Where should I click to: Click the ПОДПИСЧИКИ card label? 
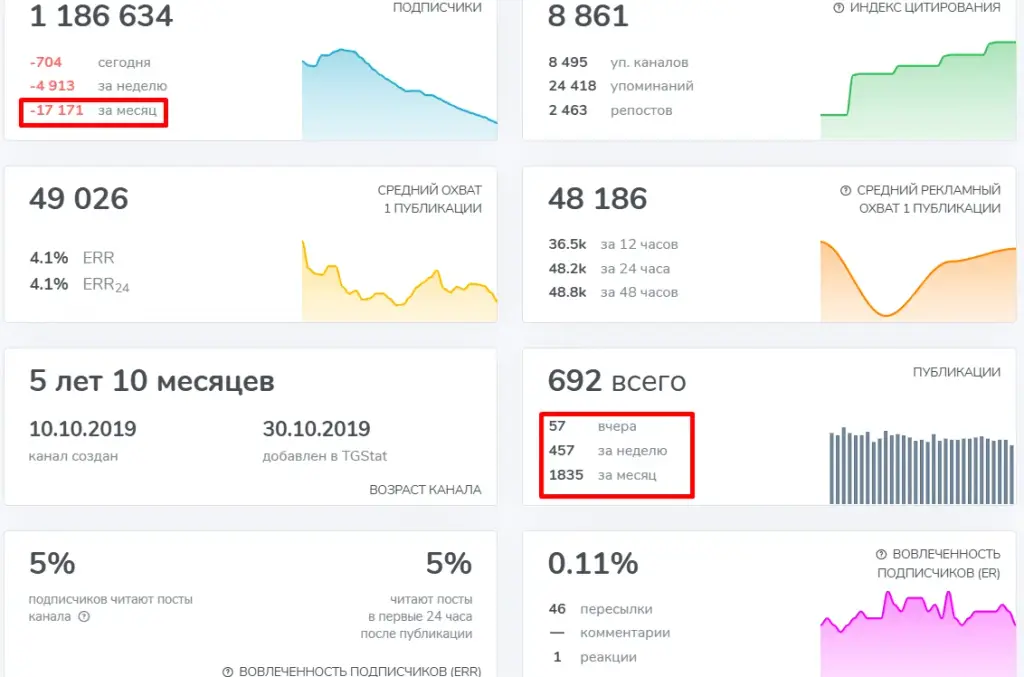click(437, 7)
